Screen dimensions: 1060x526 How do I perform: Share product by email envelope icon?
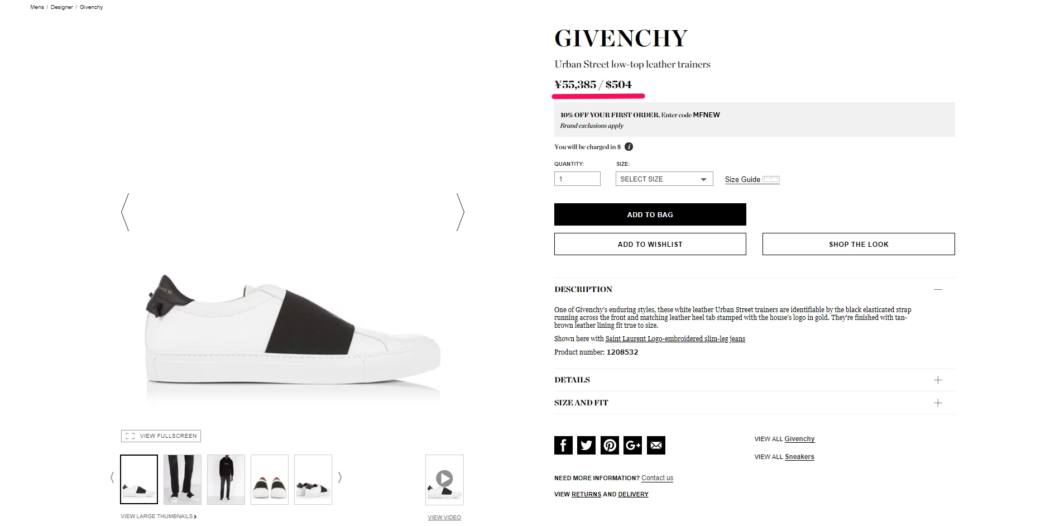point(656,445)
